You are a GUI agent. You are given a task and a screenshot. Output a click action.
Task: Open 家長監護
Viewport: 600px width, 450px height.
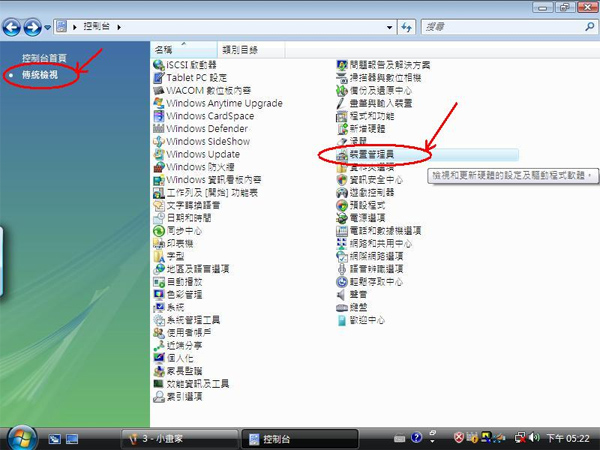click(x=178, y=371)
